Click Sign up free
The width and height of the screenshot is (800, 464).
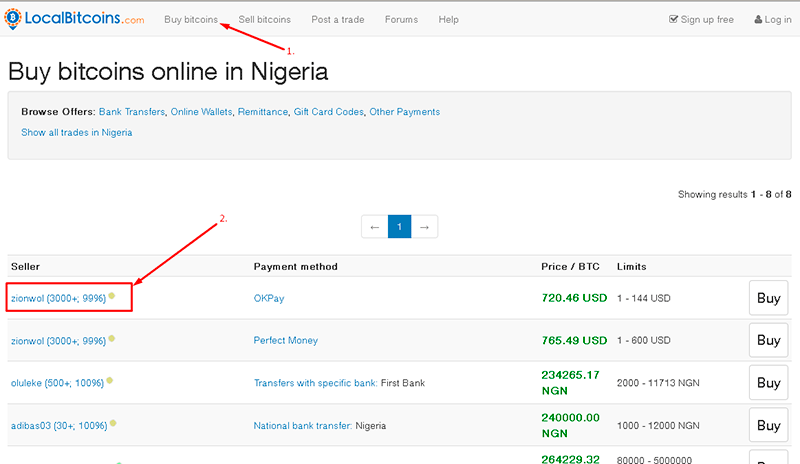702,19
